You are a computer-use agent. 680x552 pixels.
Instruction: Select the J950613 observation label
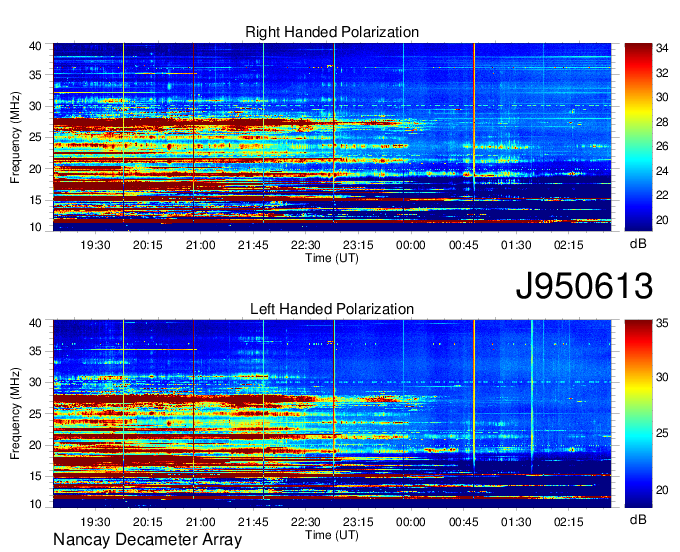tap(584, 286)
